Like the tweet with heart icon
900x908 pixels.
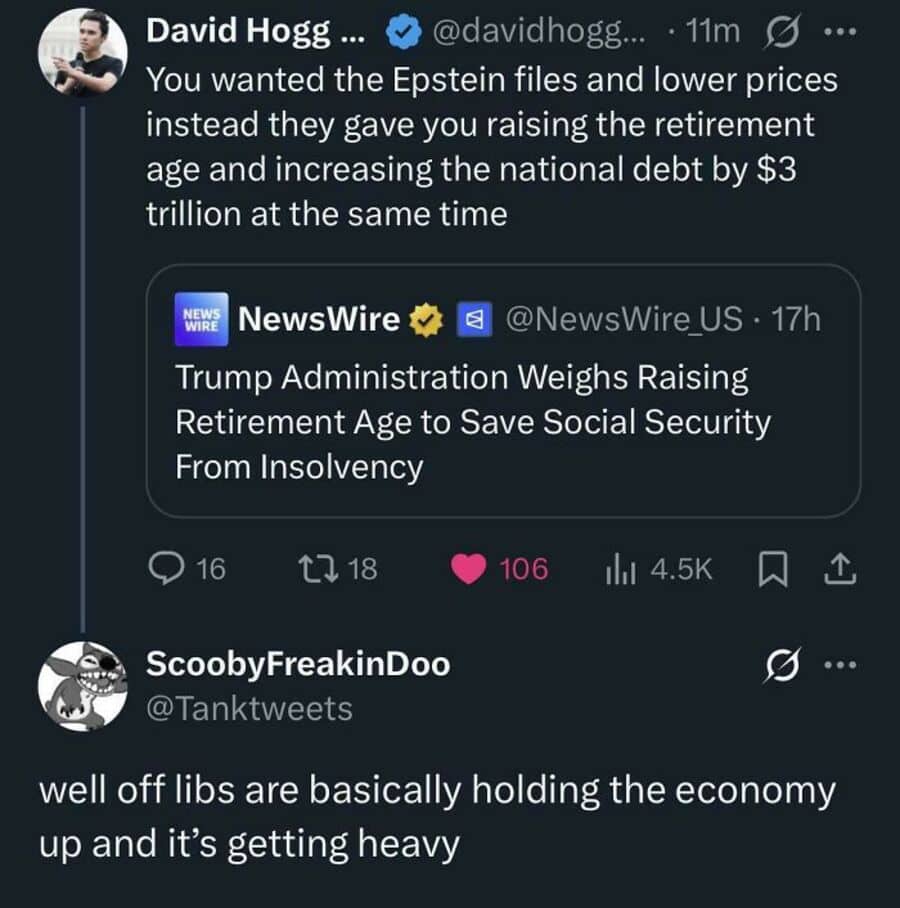(x=467, y=569)
